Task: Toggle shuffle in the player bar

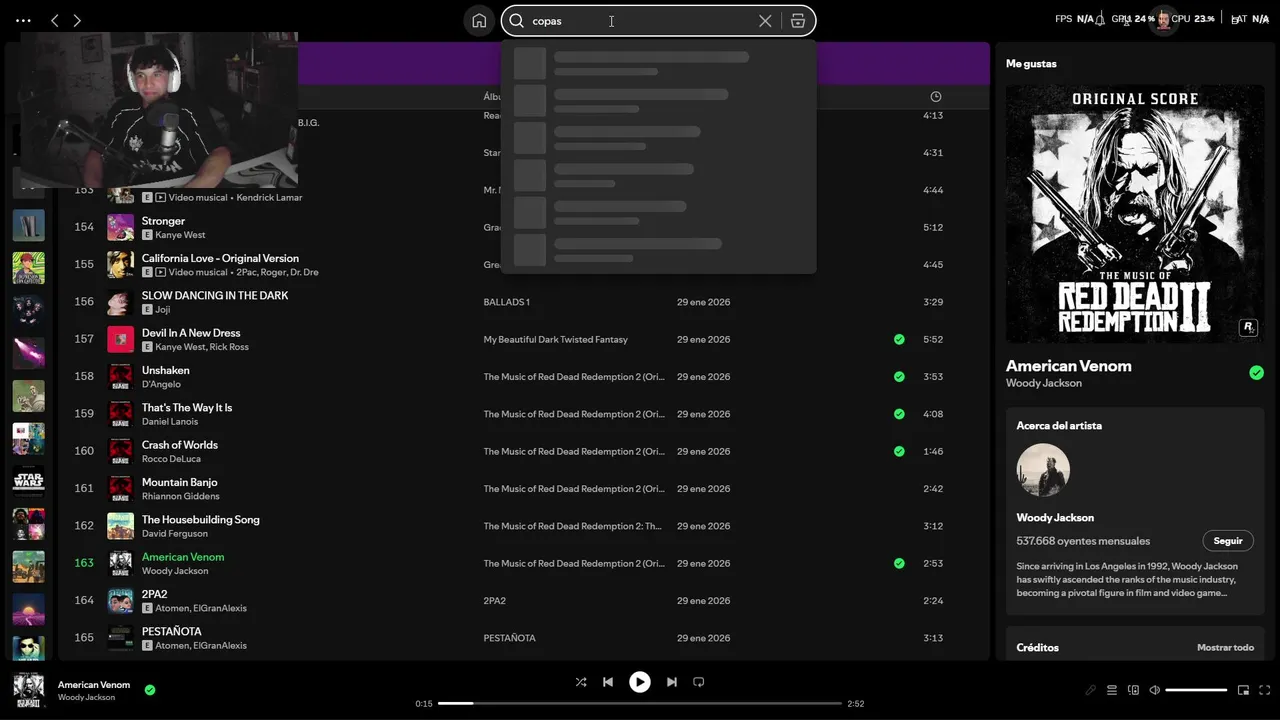Action: tap(581, 682)
